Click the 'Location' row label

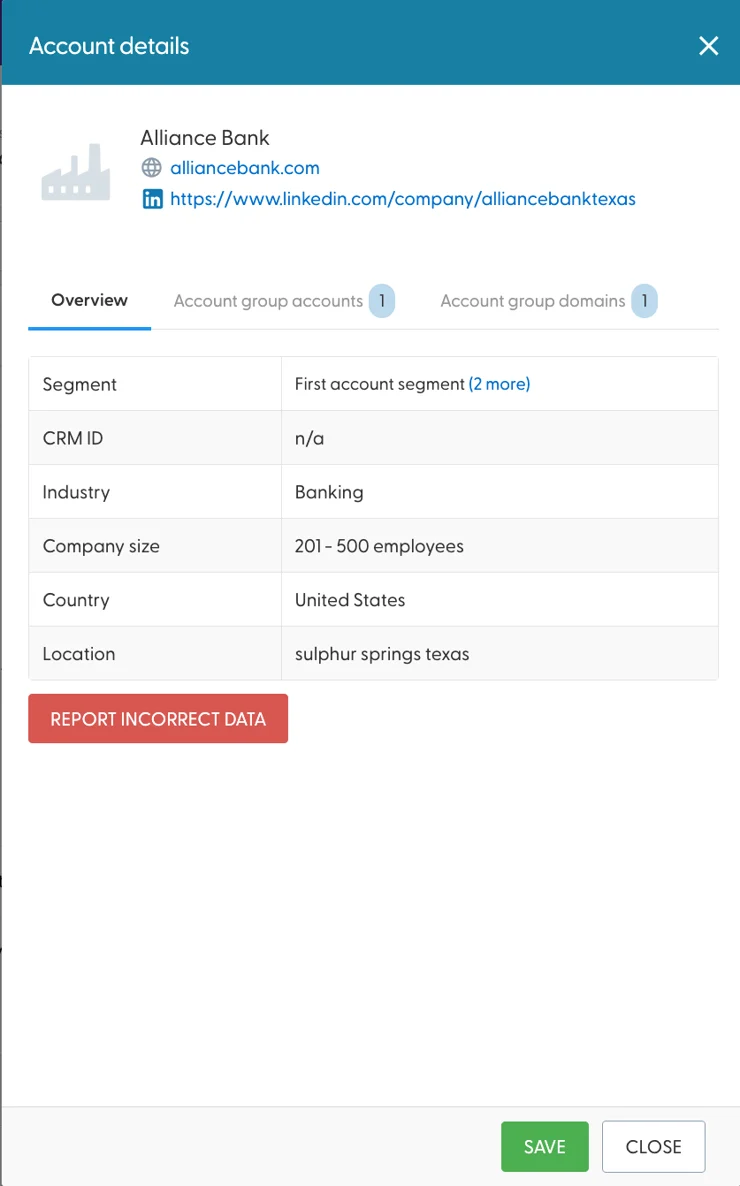click(79, 654)
